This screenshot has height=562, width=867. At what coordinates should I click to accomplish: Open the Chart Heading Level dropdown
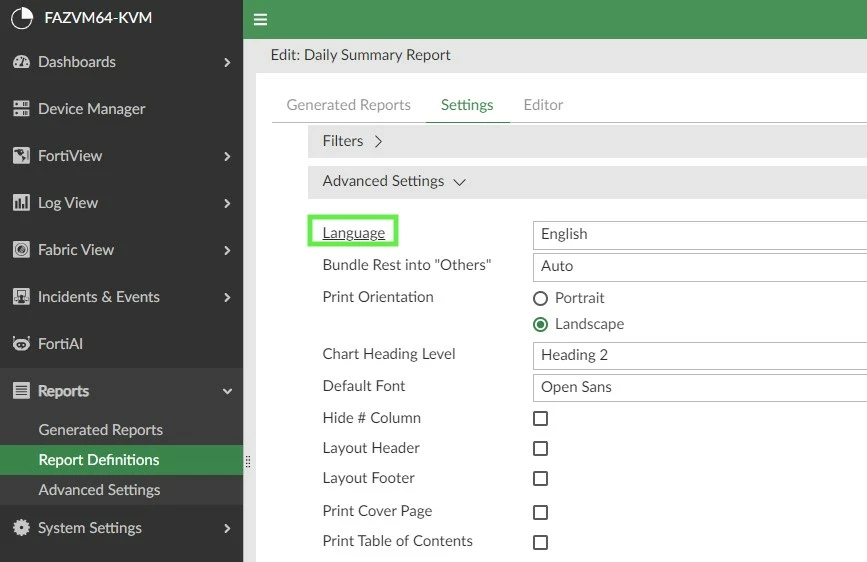click(700, 355)
